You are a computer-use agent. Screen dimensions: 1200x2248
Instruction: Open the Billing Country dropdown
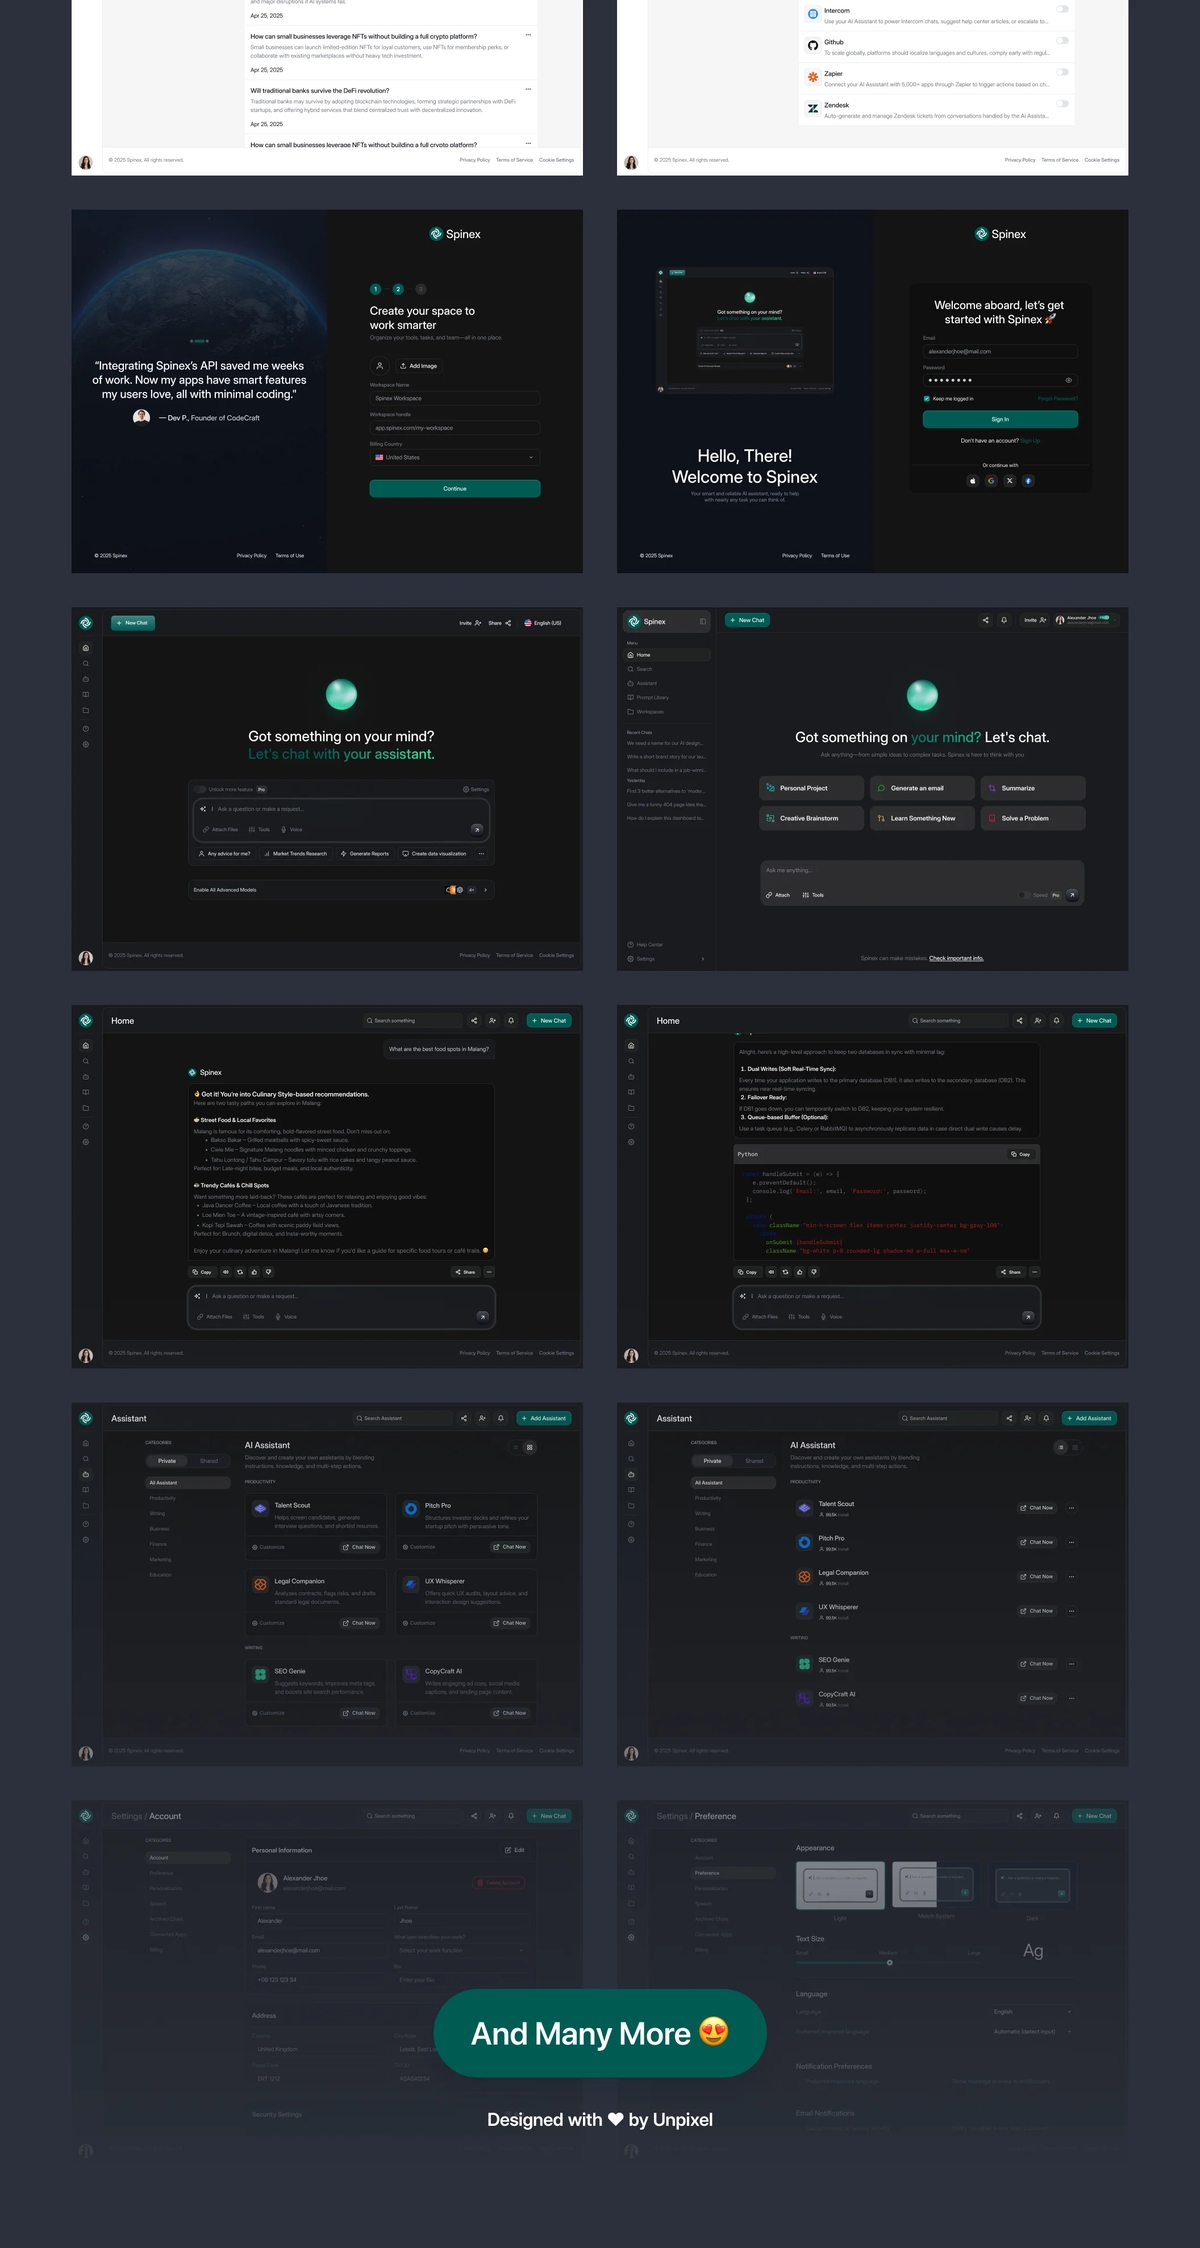point(454,457)
